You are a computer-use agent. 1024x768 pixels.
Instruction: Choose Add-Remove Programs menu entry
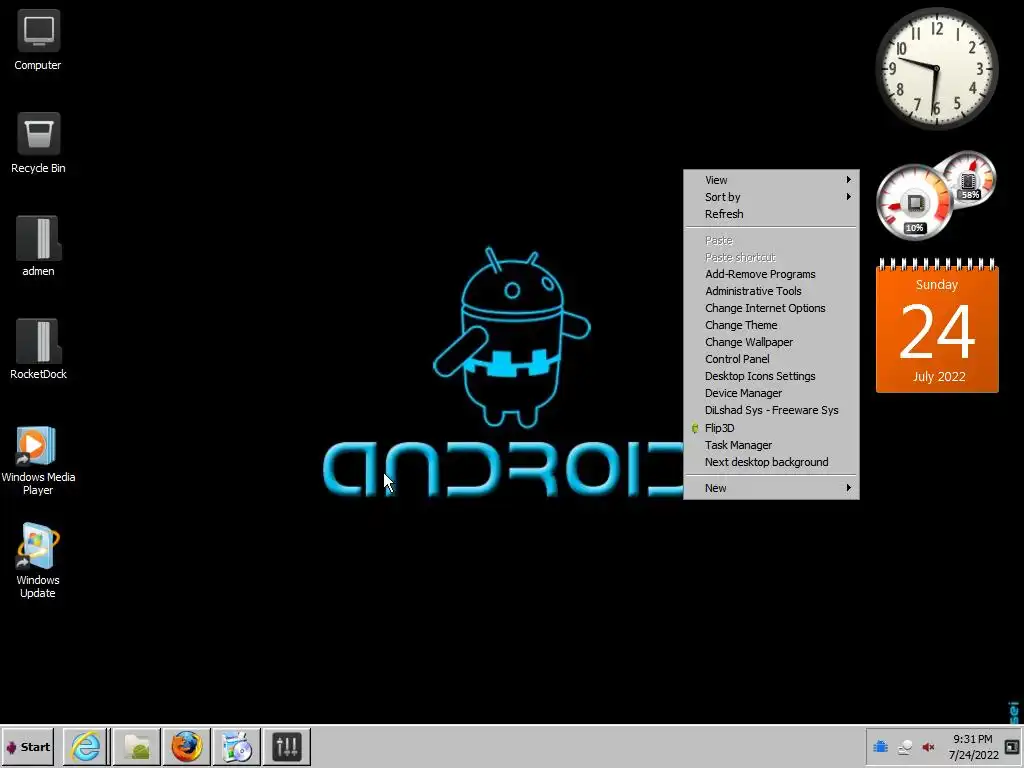point(771,274)
